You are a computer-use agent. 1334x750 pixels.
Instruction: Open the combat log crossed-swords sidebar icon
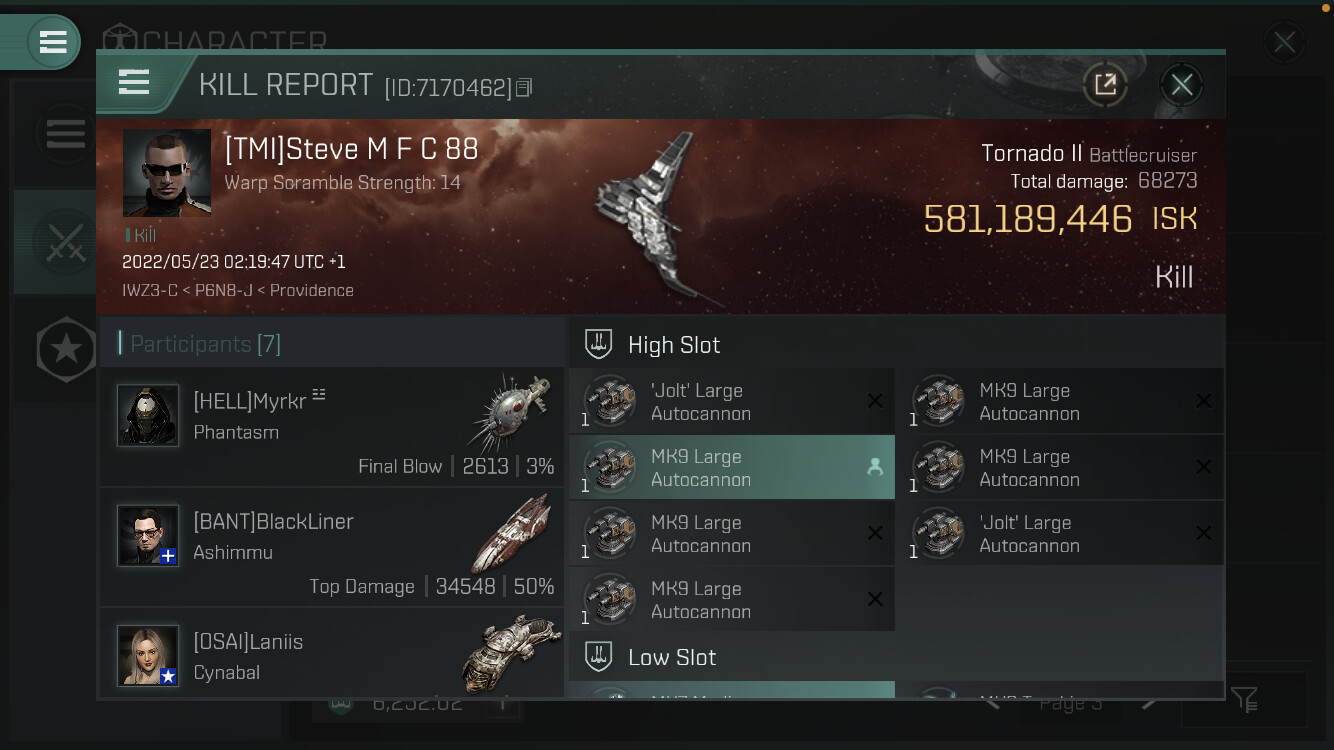[x=66, y=242]
